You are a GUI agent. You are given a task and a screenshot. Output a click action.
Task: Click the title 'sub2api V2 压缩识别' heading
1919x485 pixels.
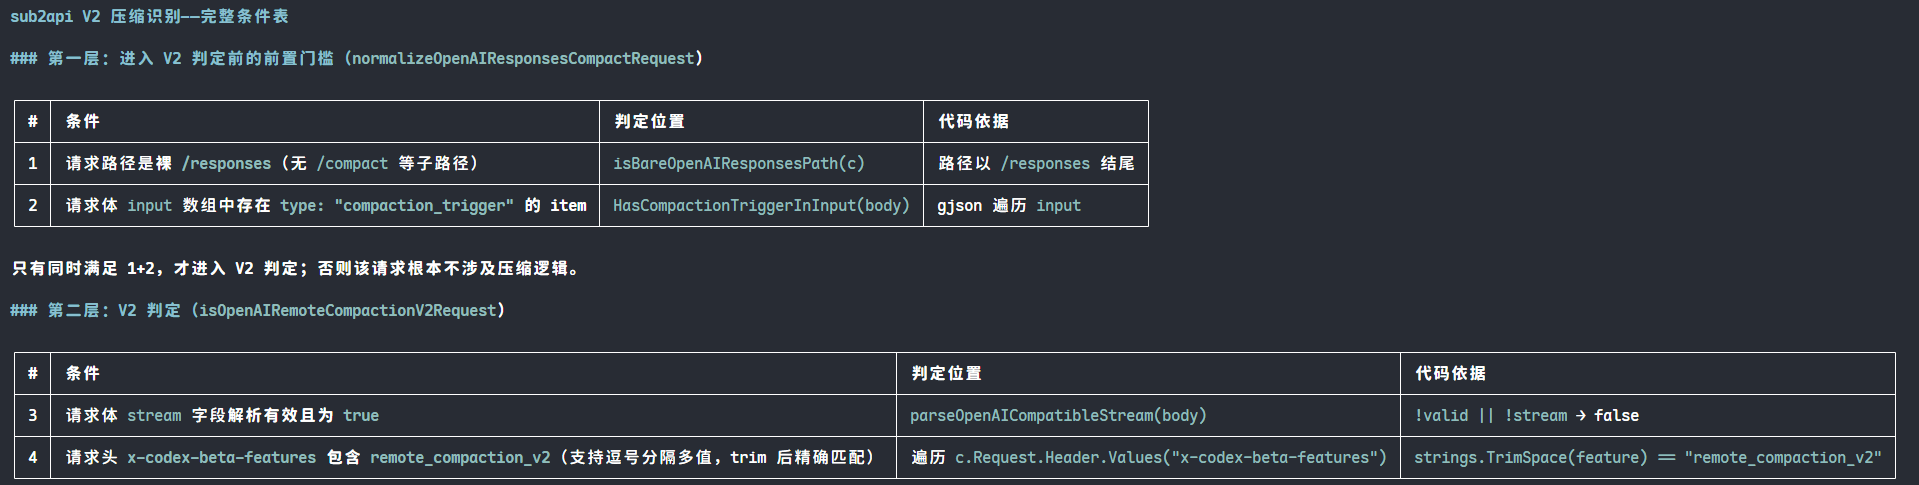[x=150, y=16]
